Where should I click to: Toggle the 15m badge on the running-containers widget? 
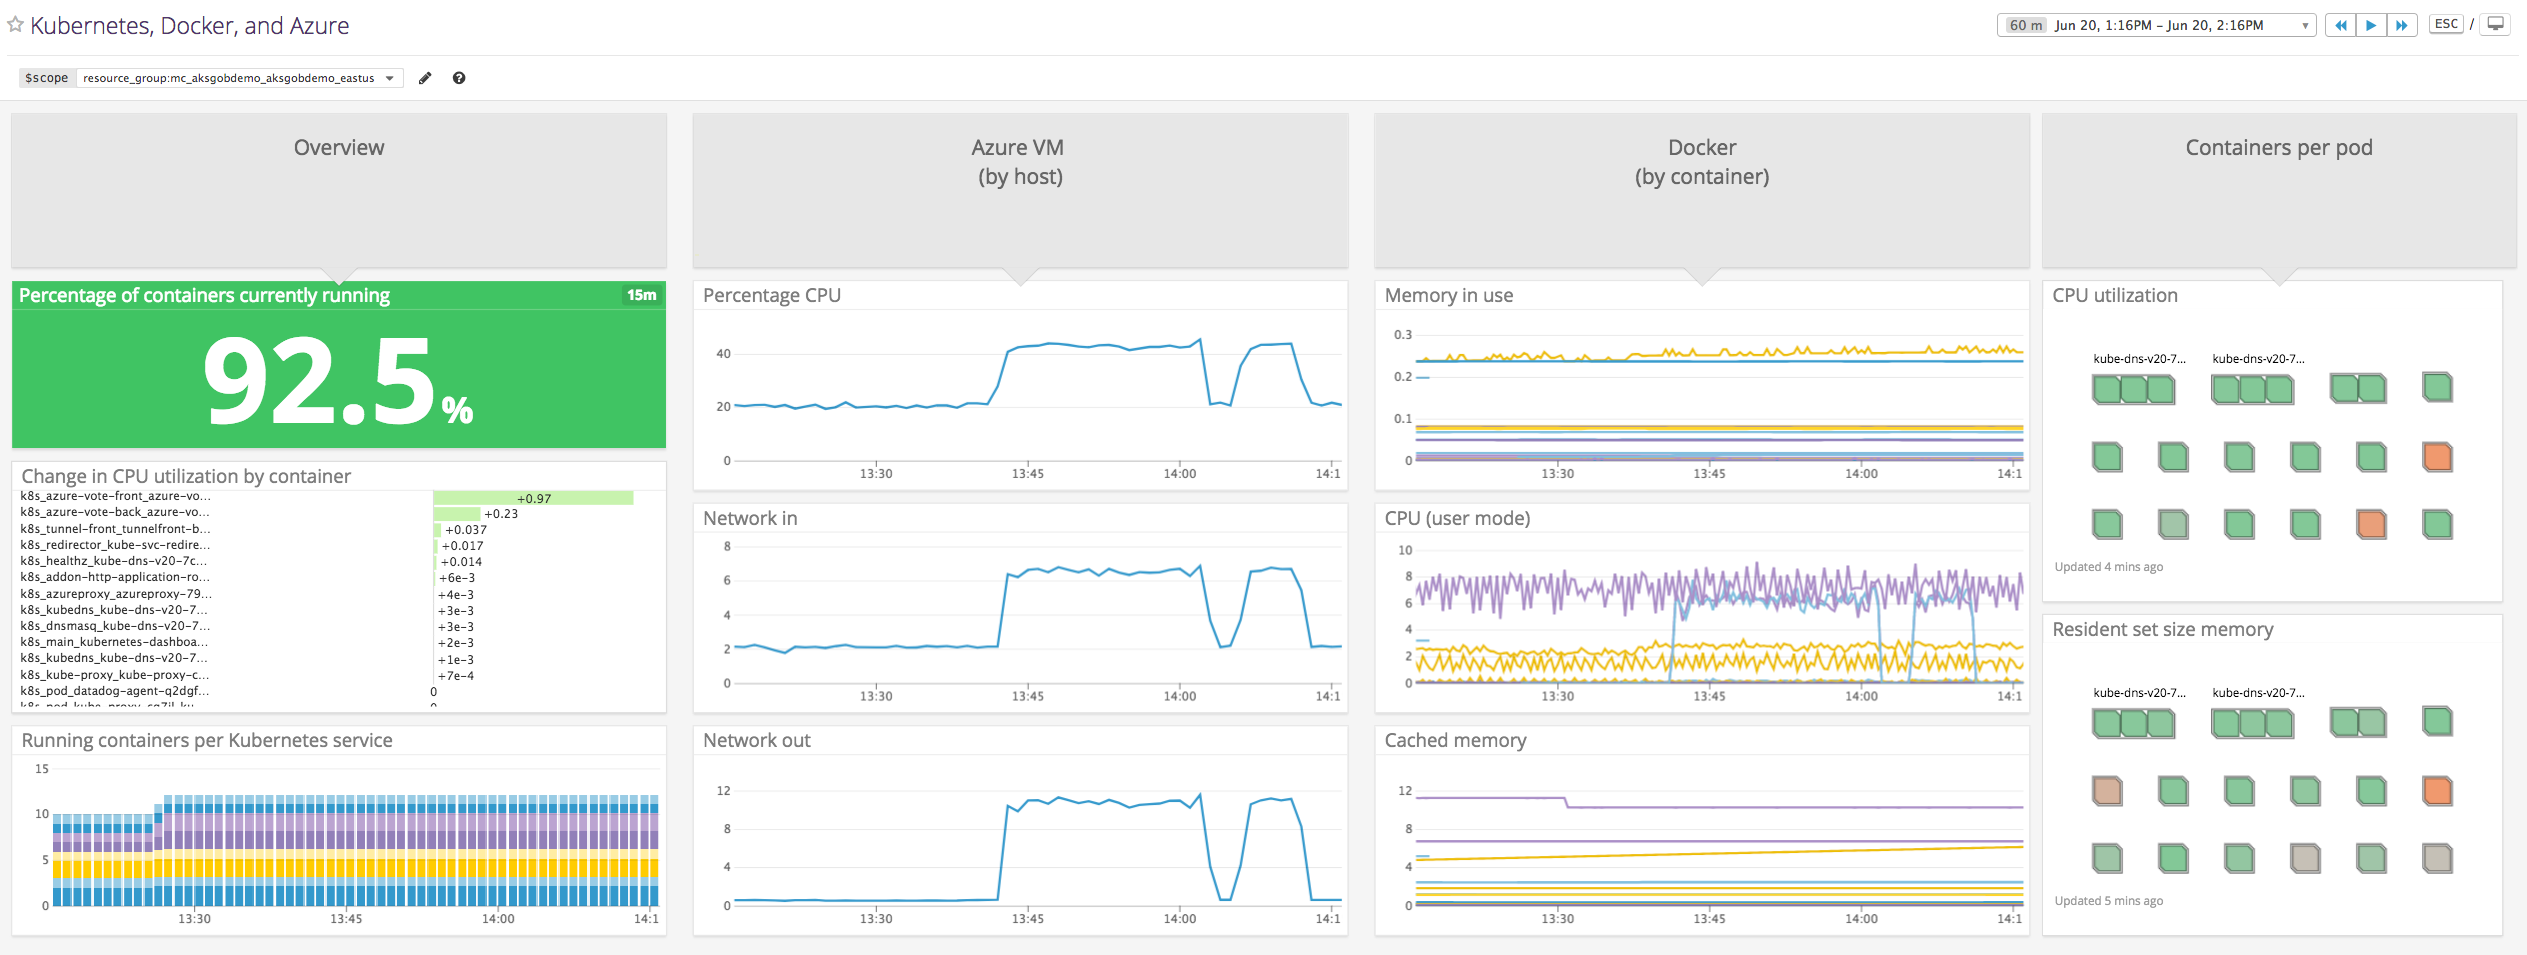click(640, 295)
